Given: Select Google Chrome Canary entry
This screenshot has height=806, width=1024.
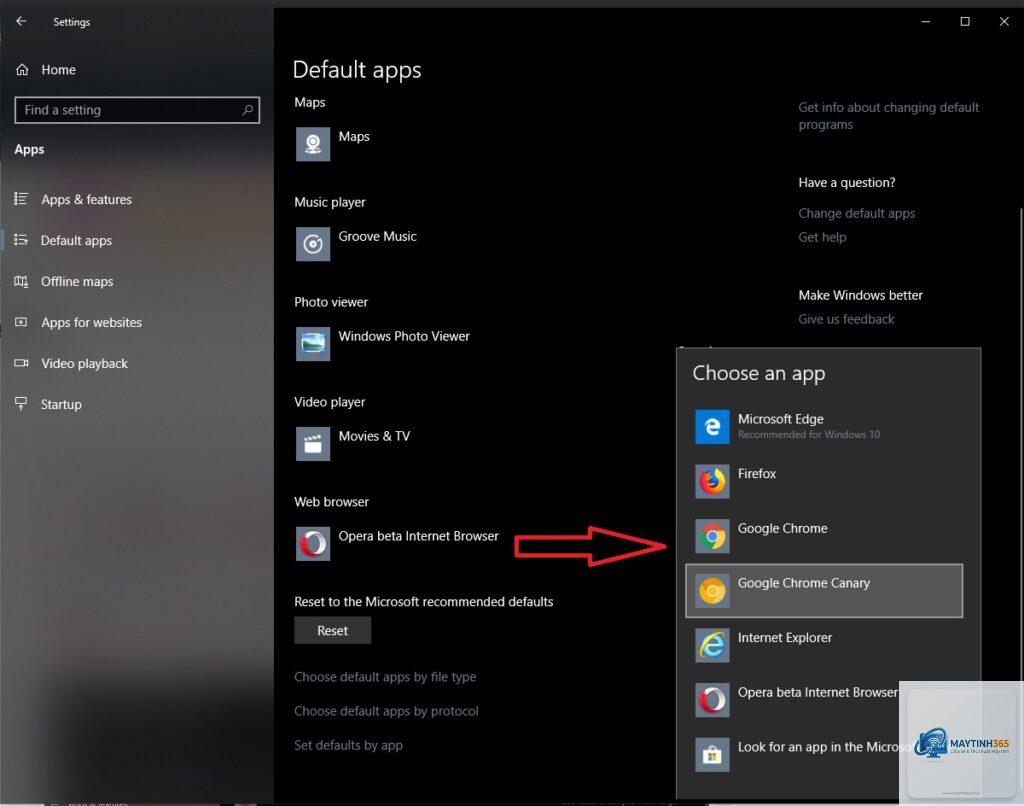Looking at the screenshot, I should point(824,590).
